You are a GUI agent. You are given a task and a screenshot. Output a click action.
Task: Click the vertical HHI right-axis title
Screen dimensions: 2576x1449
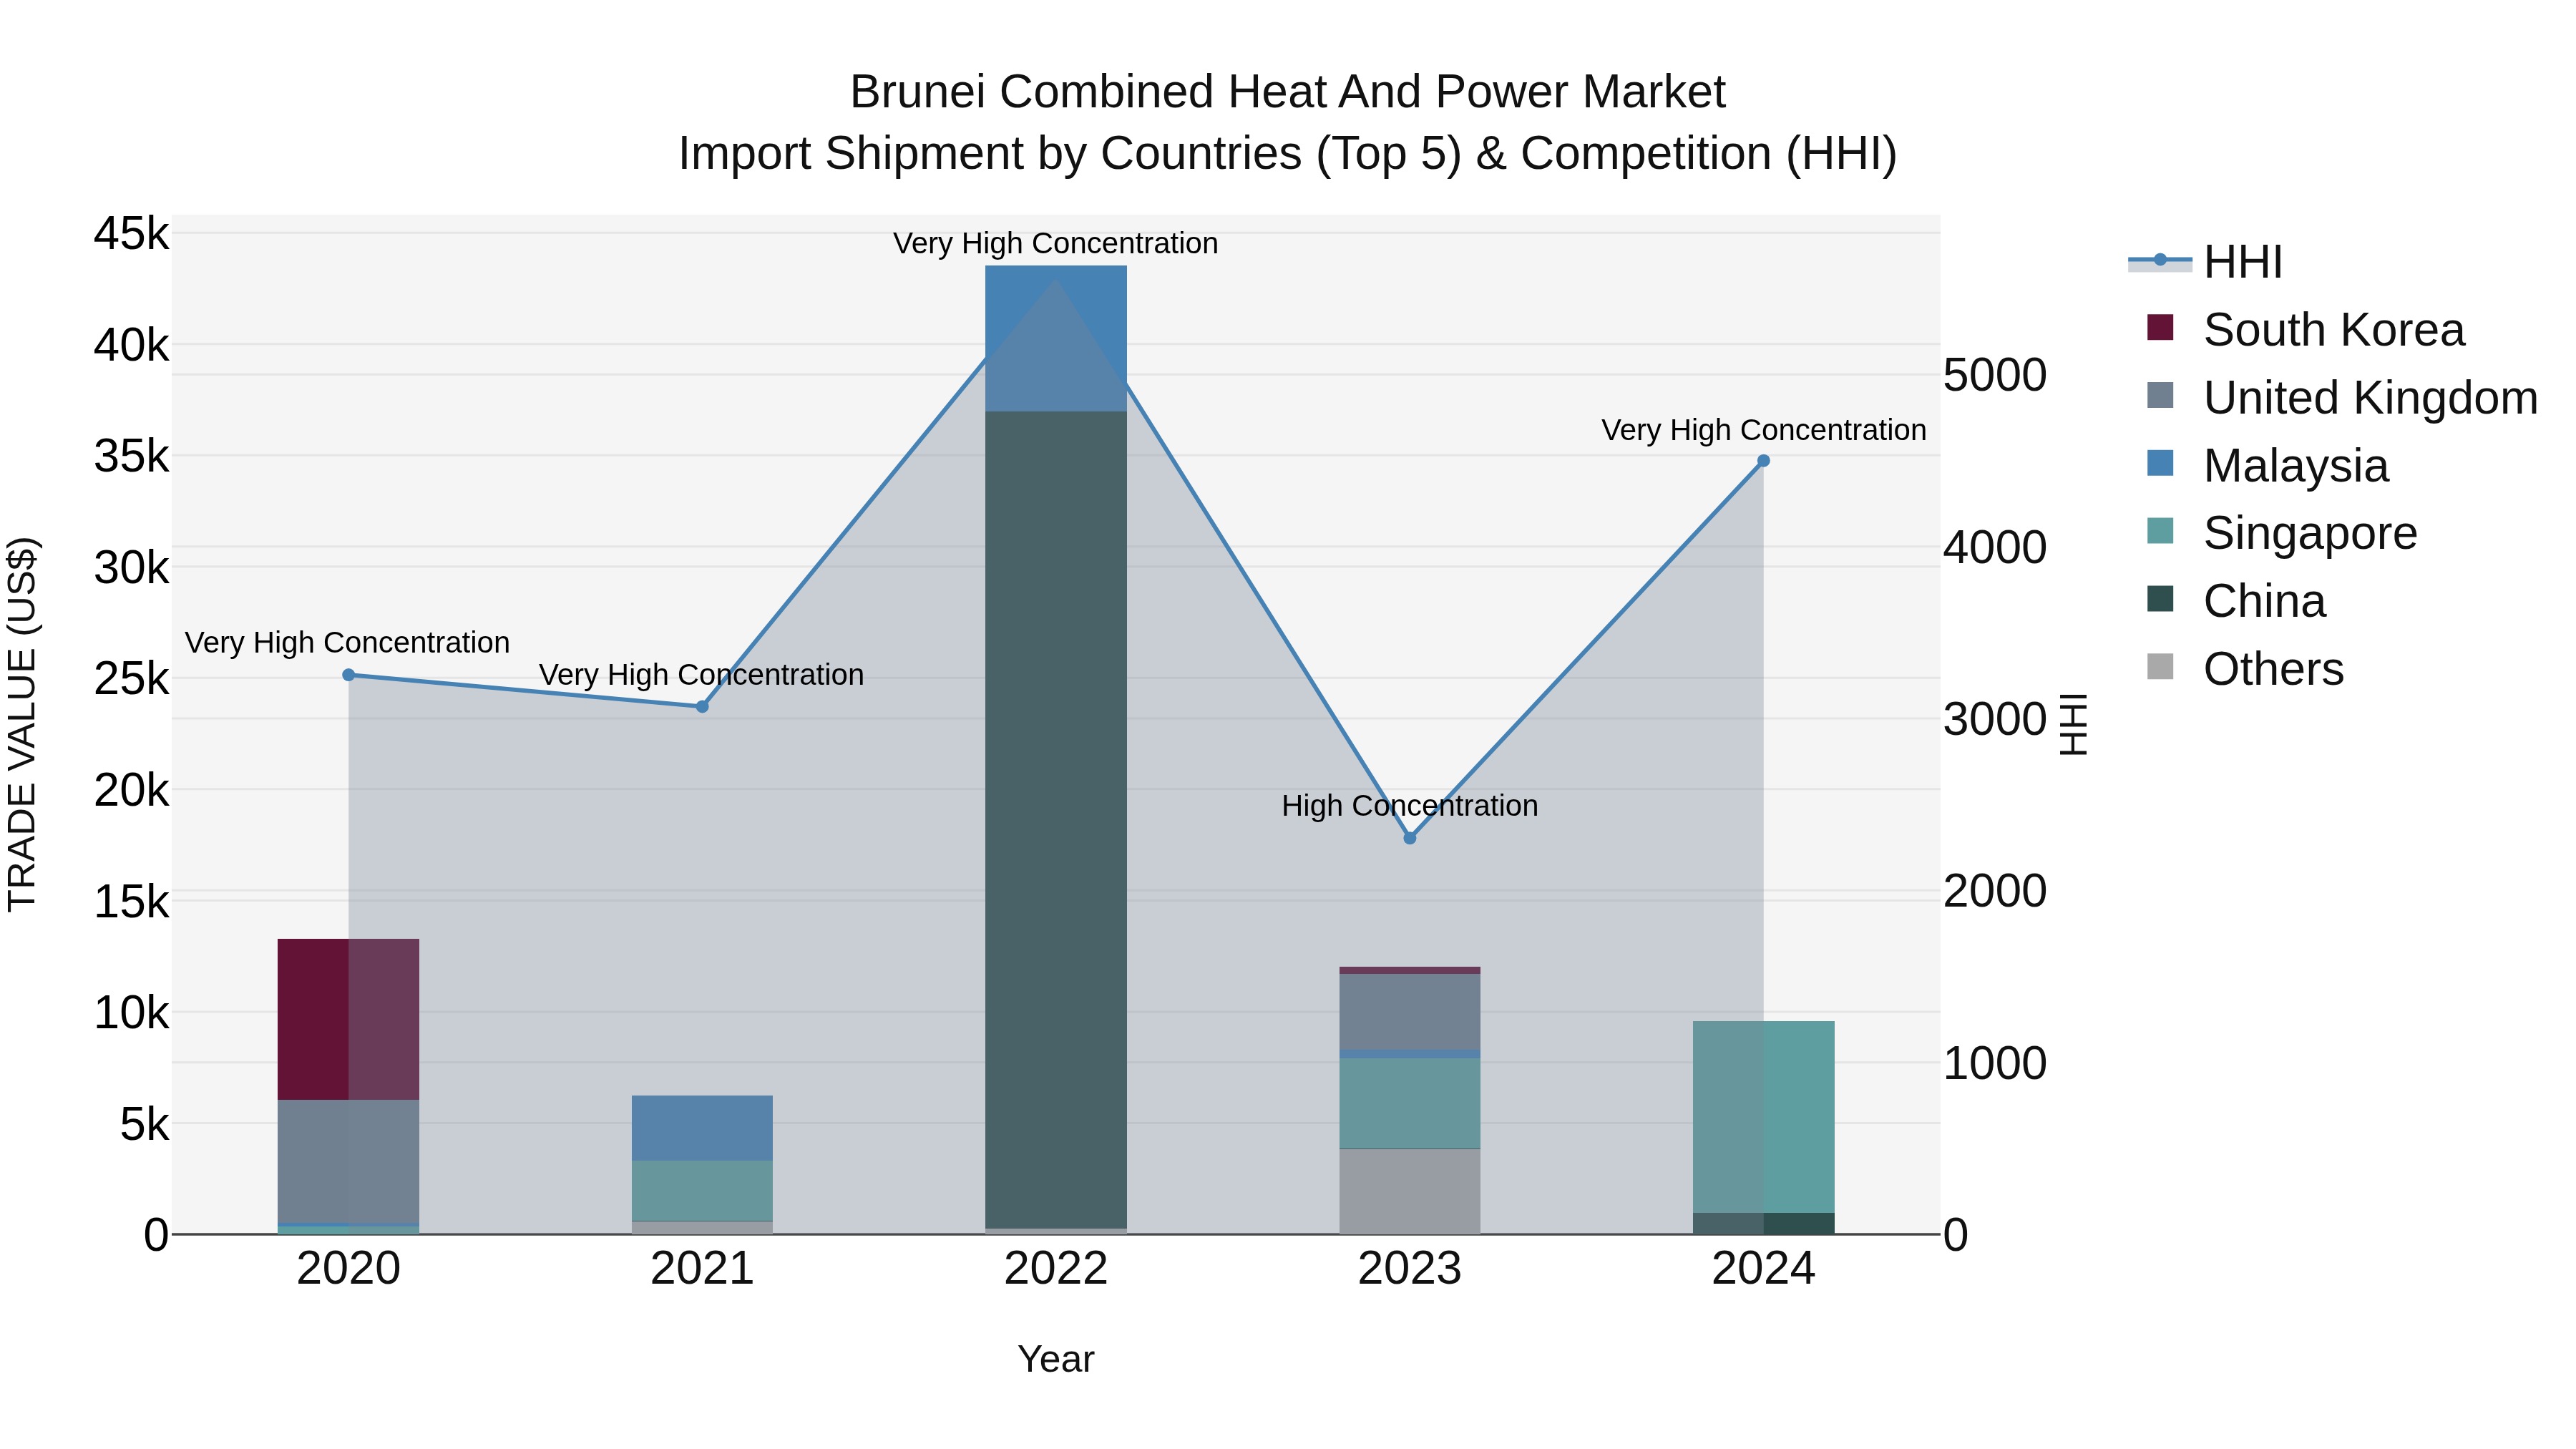(2074, 725)
